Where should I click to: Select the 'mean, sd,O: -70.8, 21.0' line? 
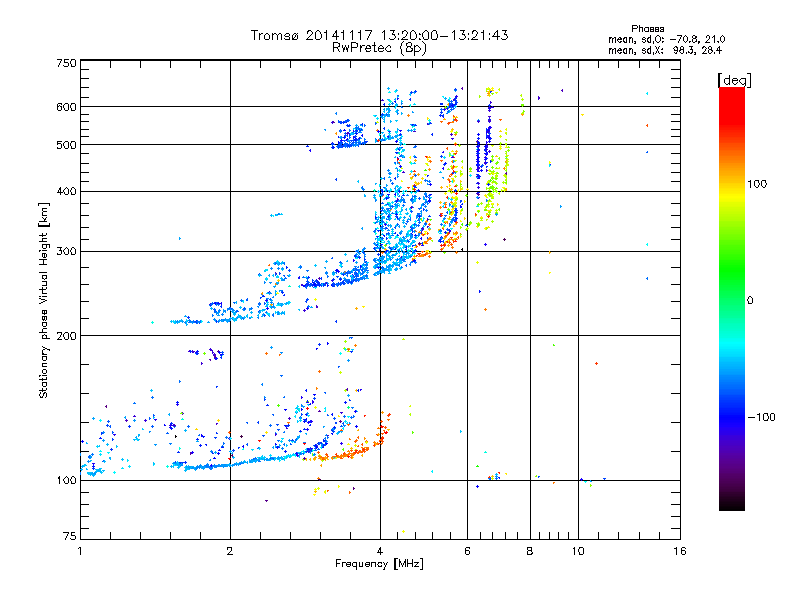pyautogui.click(x=666, y=39)
